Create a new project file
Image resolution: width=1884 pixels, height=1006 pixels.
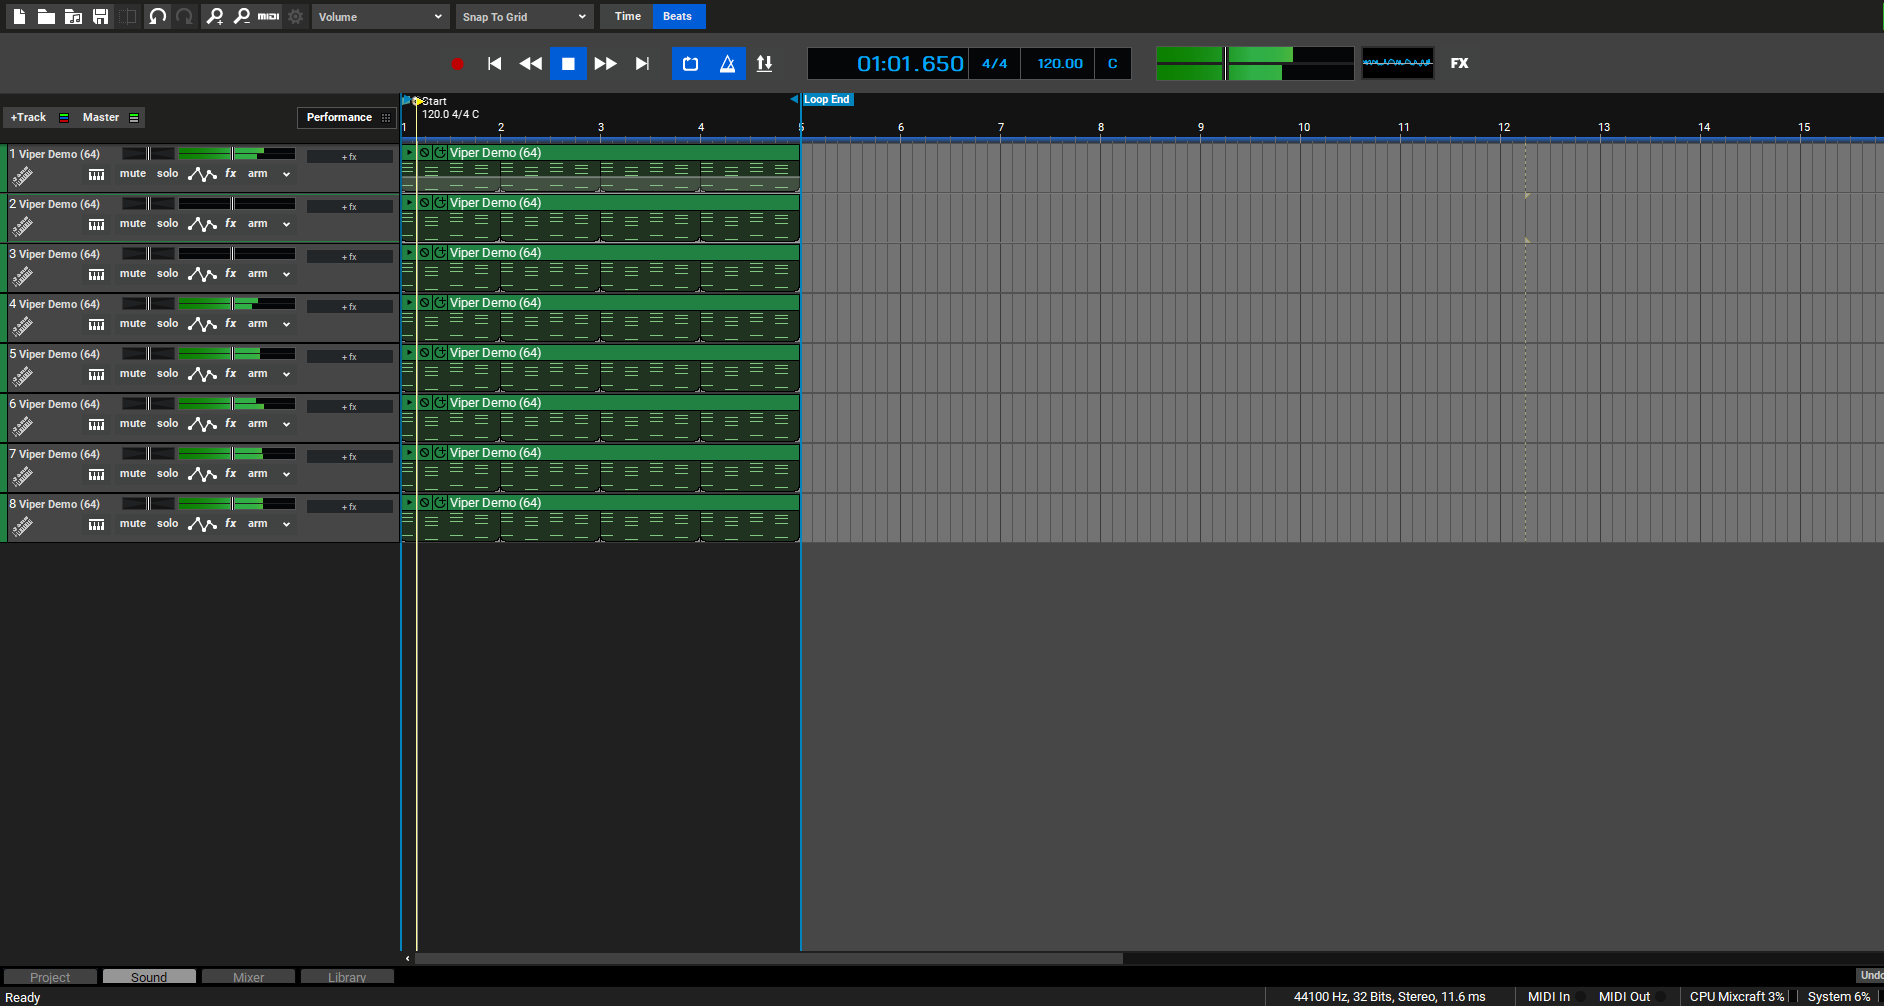[x=19, y=16]
